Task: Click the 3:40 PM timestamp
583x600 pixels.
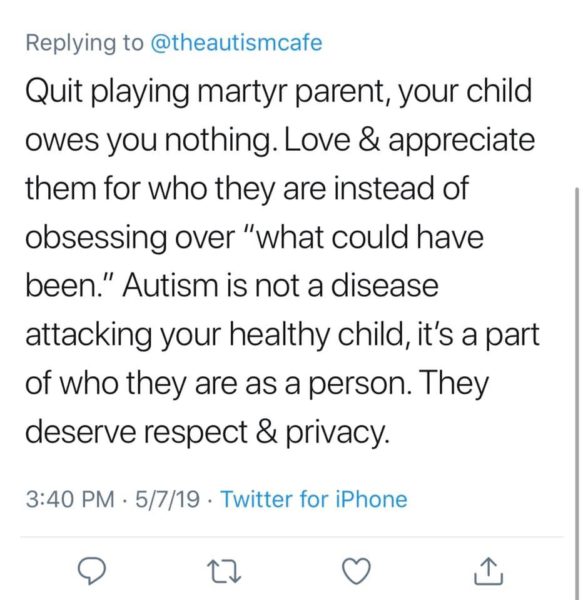Action: coord(70,499)
